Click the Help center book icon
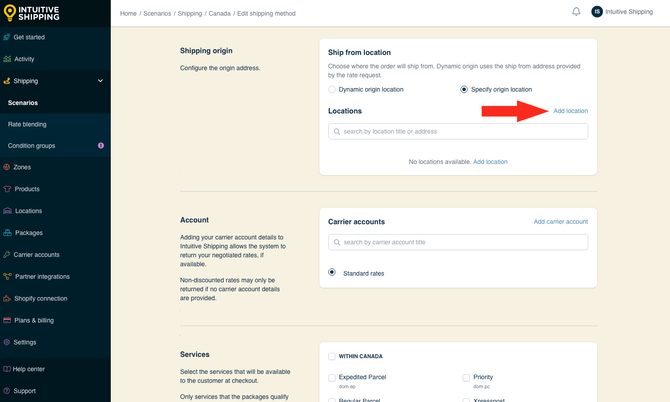Viewport: 670px width, 402px height. (7, 369)
